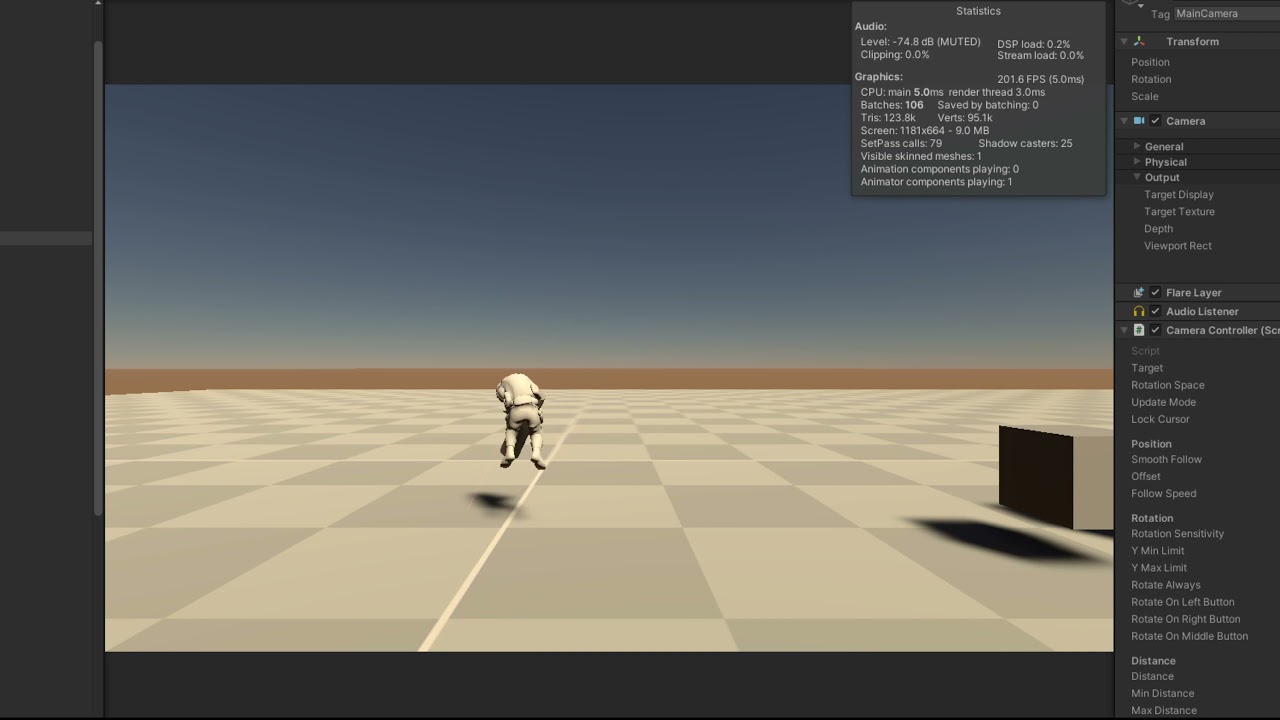
Task: Click the Audio Level muted readout
Action: click(920, 42)
